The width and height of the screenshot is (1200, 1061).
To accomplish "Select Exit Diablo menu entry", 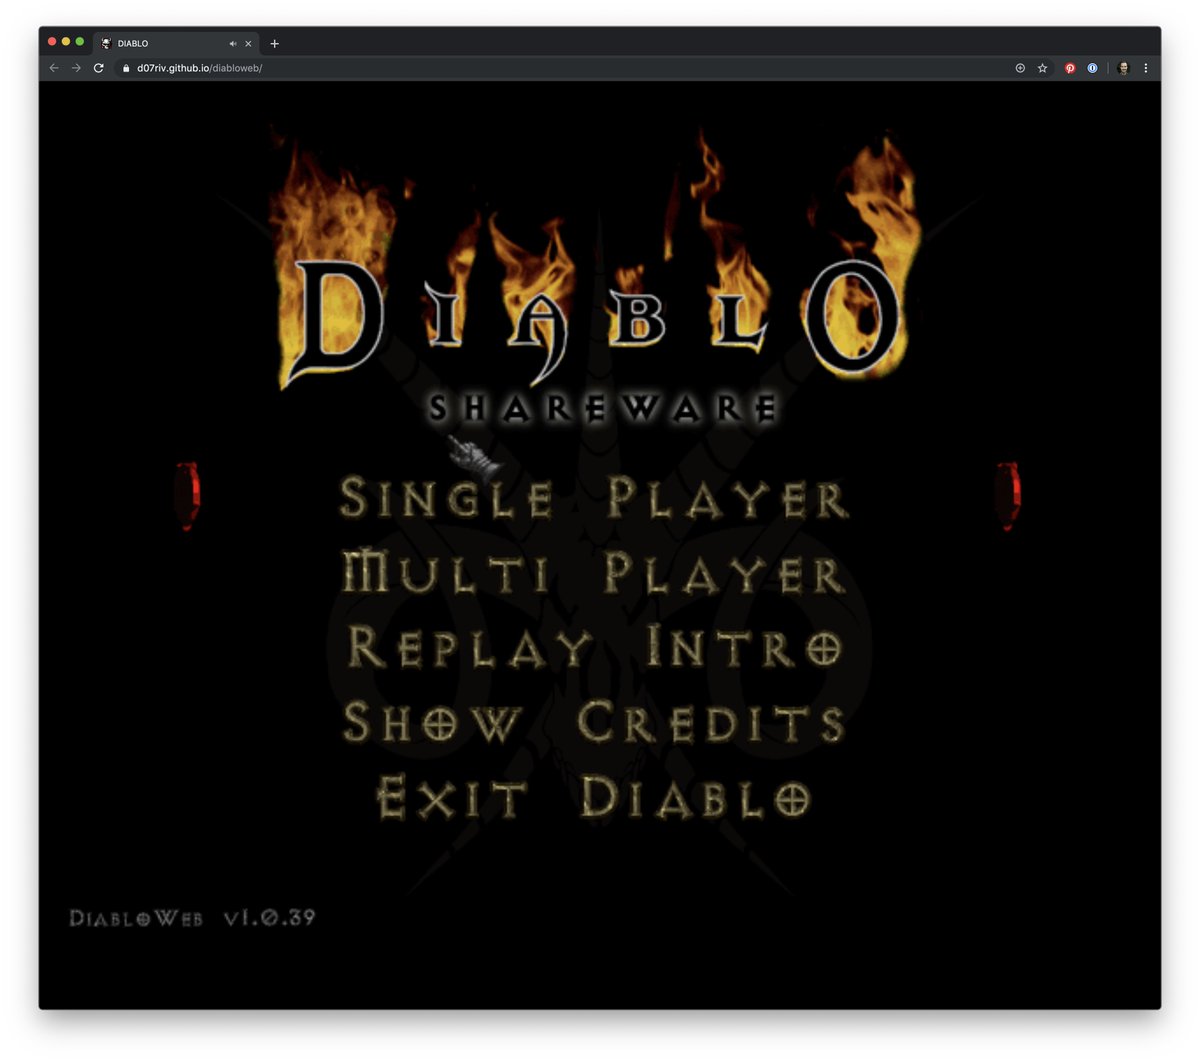I will pos(594,797).
